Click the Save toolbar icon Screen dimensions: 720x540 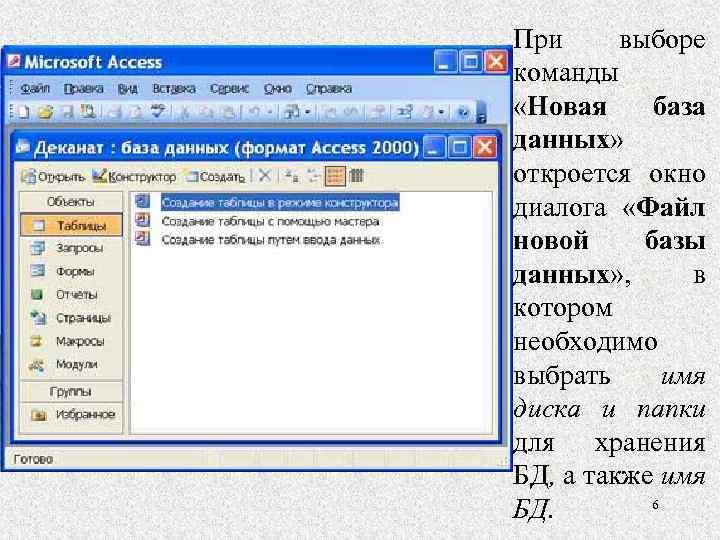click(x=68, y=112)
